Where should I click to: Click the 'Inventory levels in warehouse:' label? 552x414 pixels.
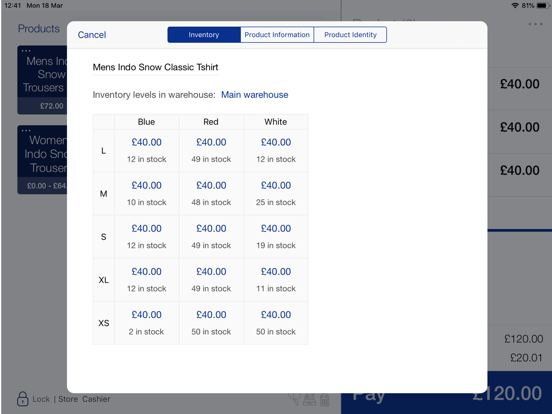pyautogui.click(x=154, y=95)
